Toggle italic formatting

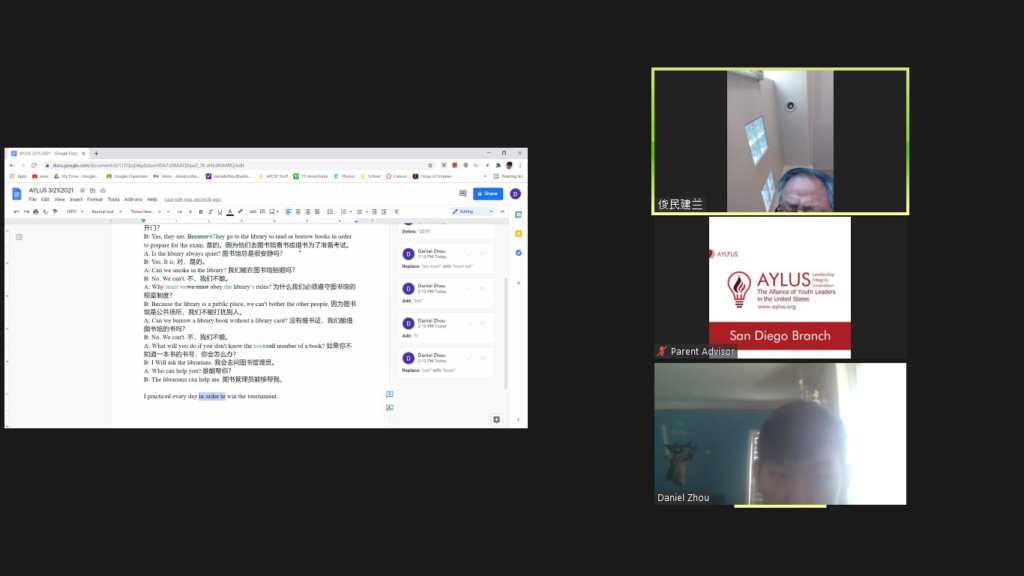click(210, 212)
